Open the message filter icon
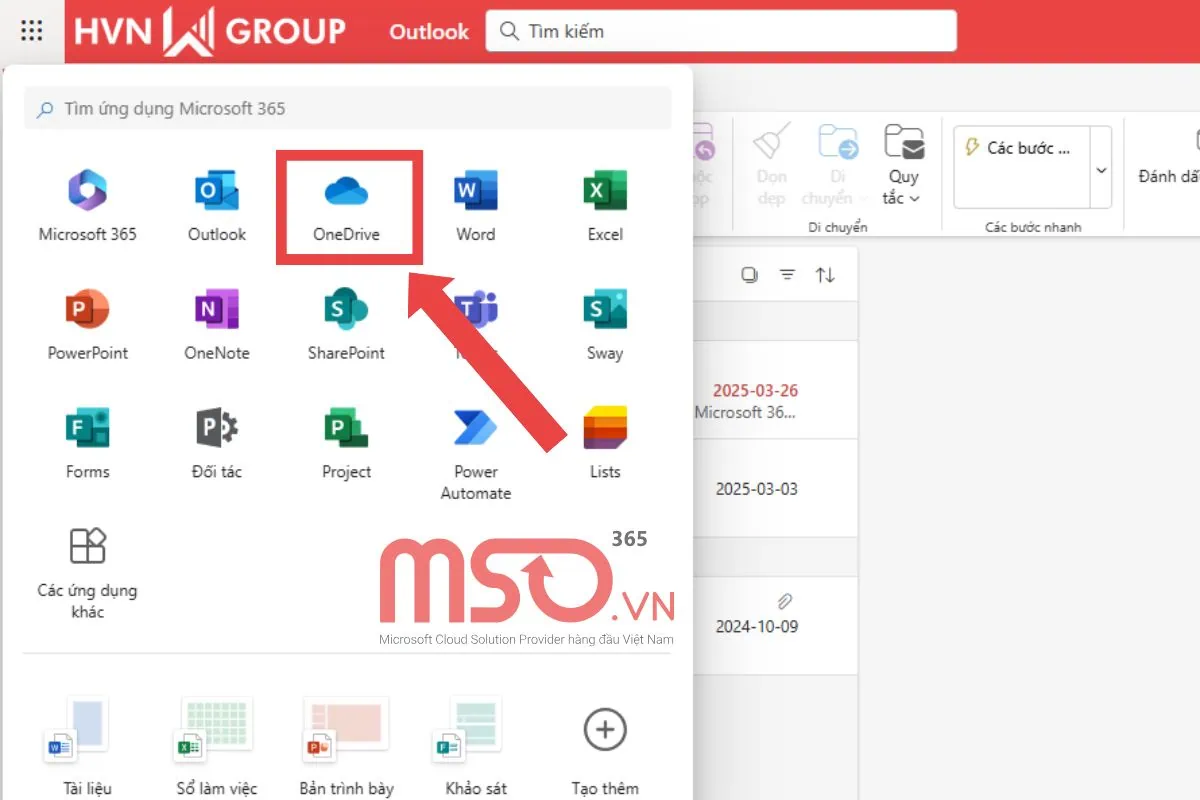The image size is (1200, 800). click(787, 275)
